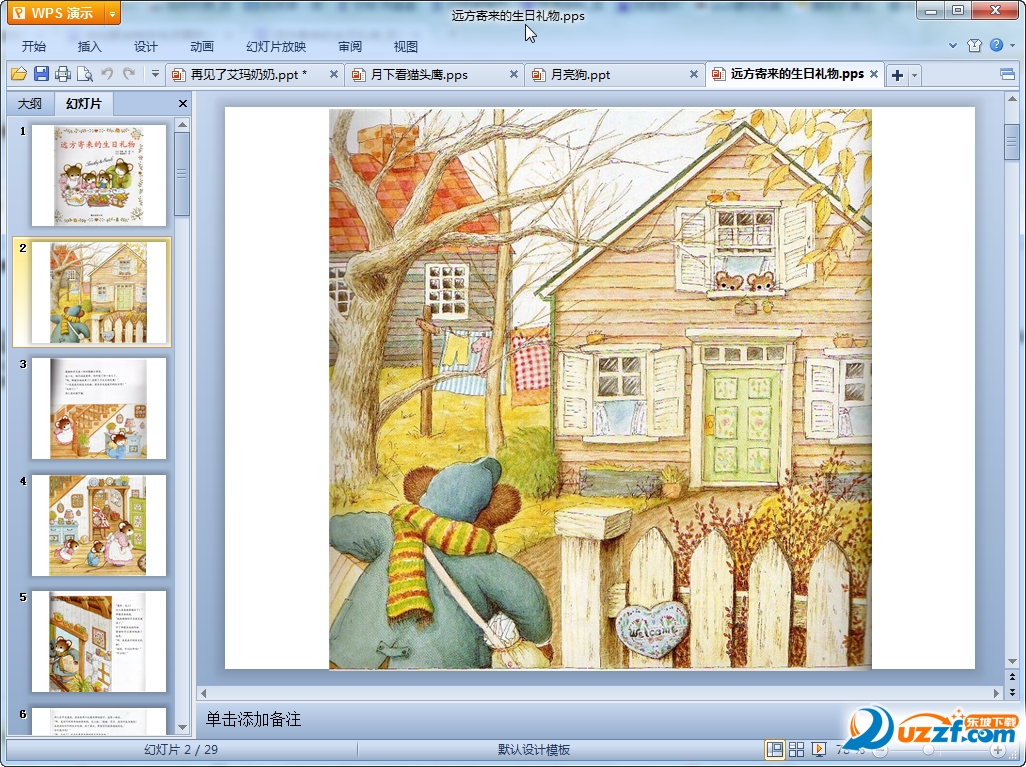Undo last action arrow icon
The image size is (1026, 767).
tap(107, 74)
